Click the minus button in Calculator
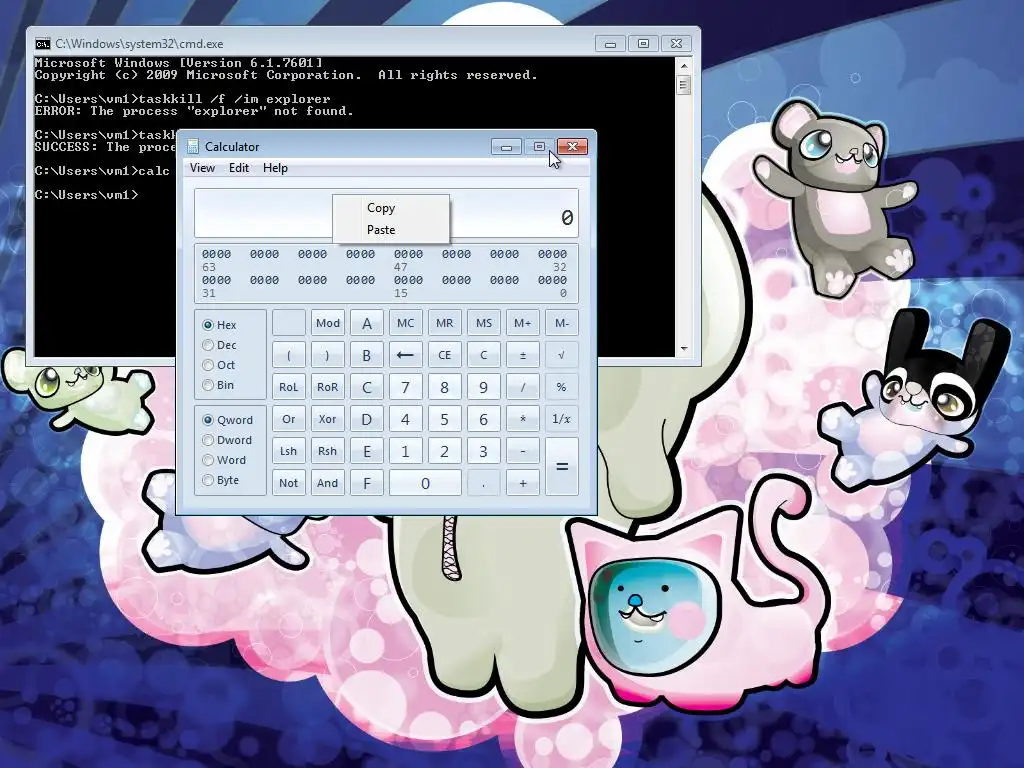This screenshot has height=768, width=1024. (522, 451)
